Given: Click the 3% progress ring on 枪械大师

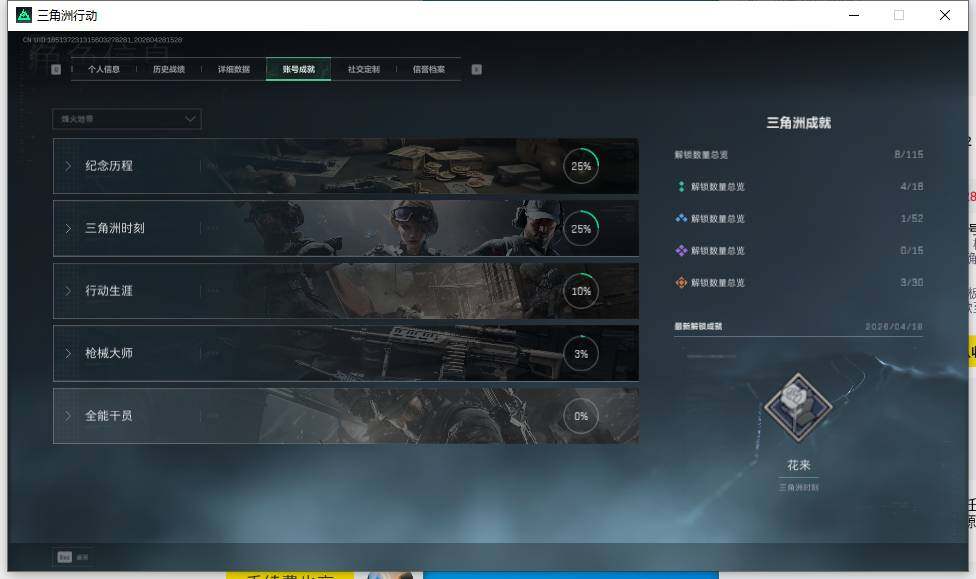Looking at the screenshot, I should [581, 354].
